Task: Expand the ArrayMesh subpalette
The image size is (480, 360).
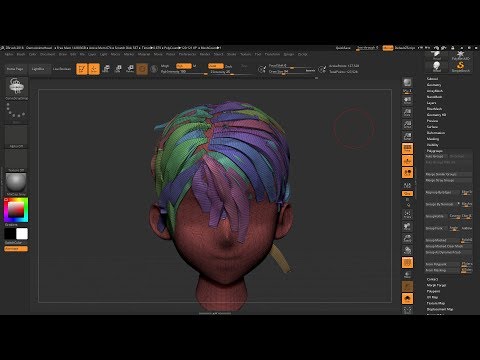Action: pos(435,91)
